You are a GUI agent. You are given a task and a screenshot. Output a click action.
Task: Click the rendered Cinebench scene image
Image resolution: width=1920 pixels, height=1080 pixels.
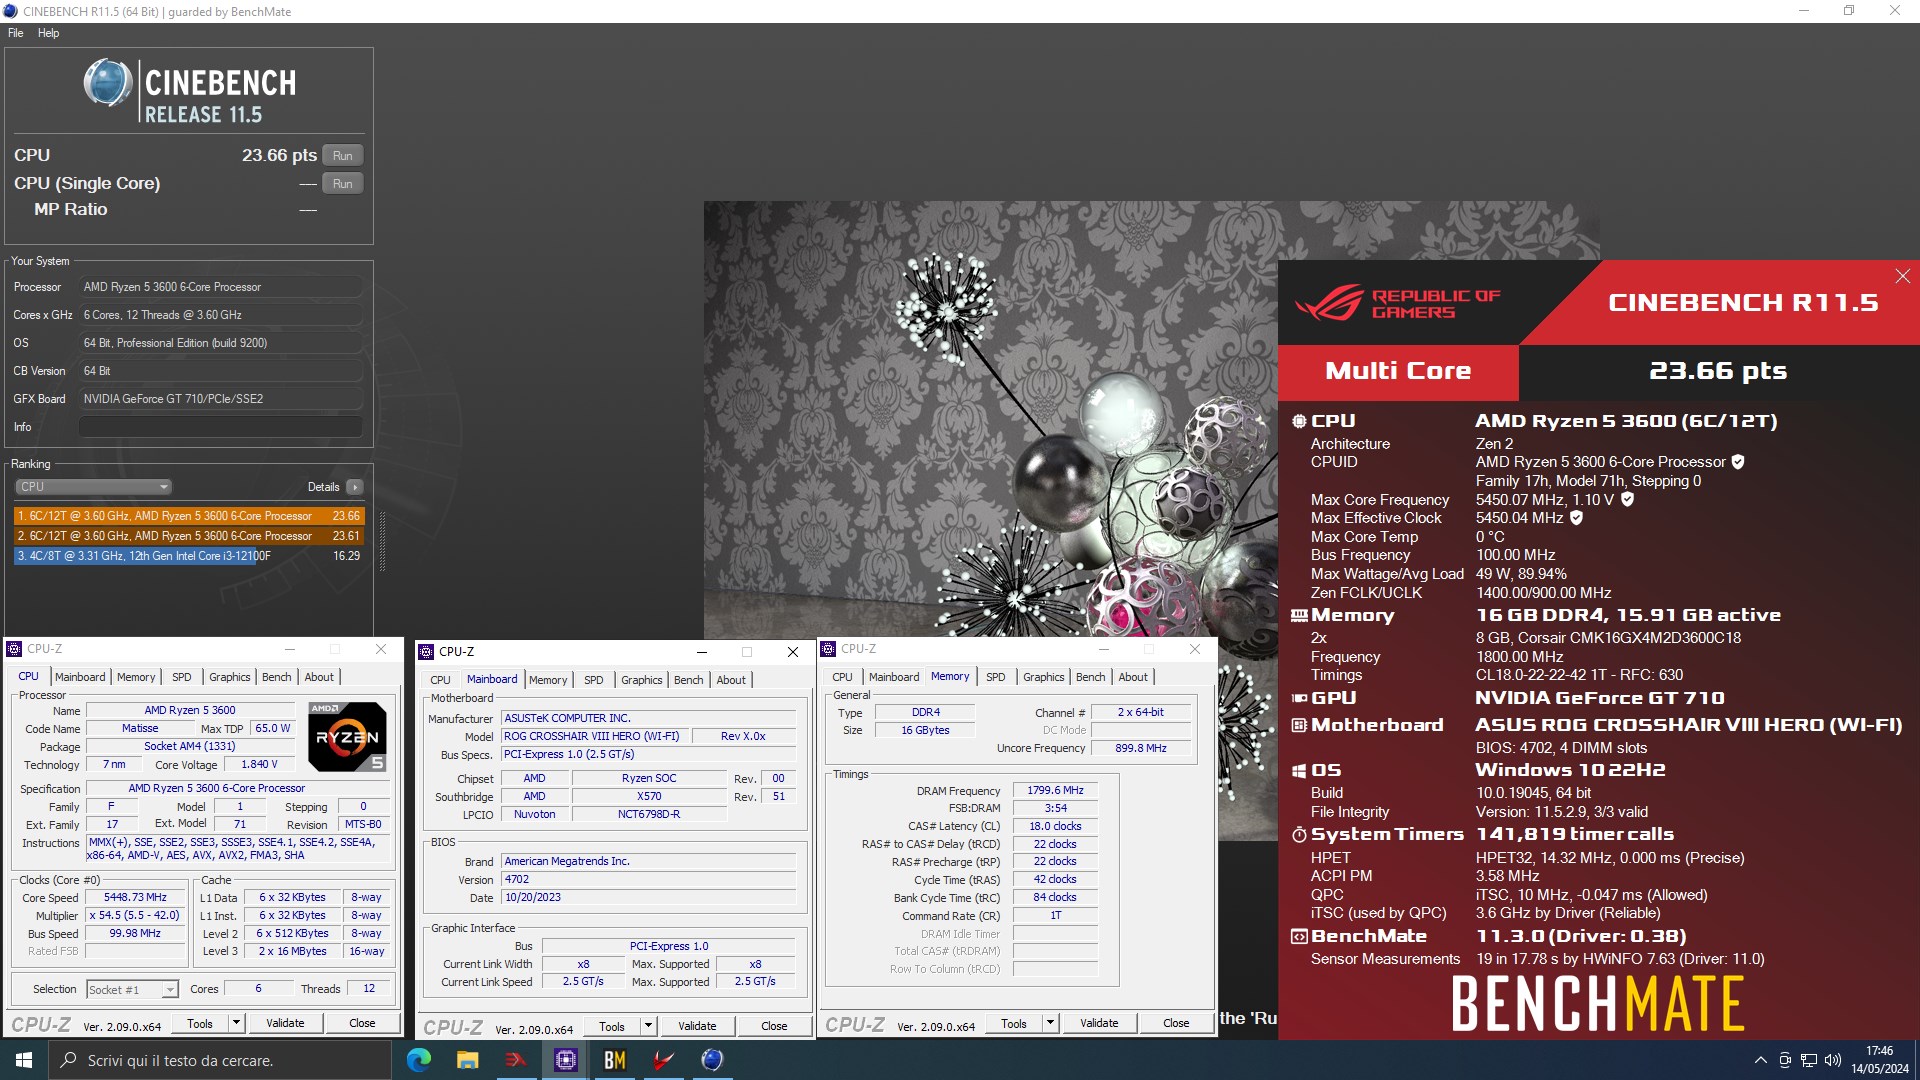click(990, 420)
